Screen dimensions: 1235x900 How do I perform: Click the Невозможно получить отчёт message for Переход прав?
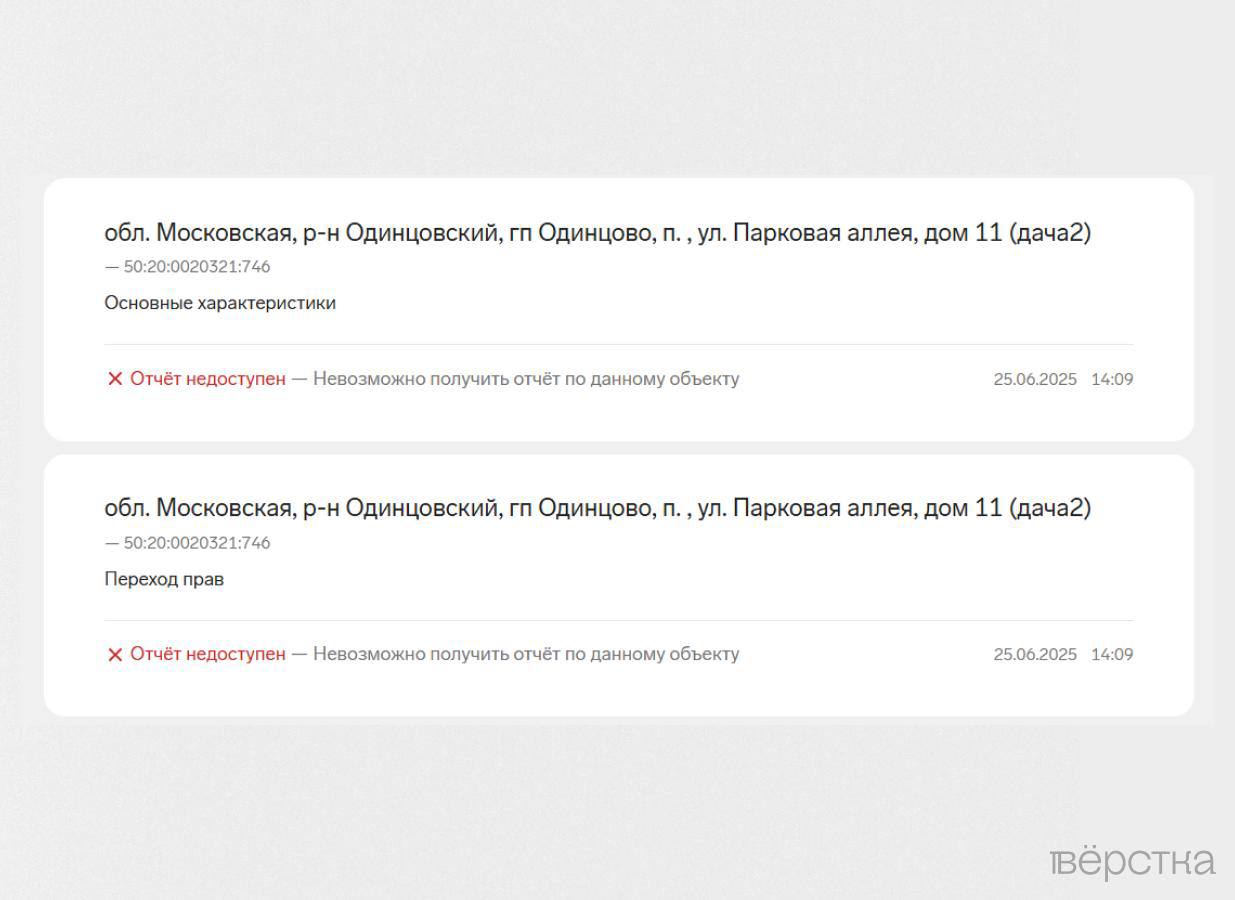526,654
